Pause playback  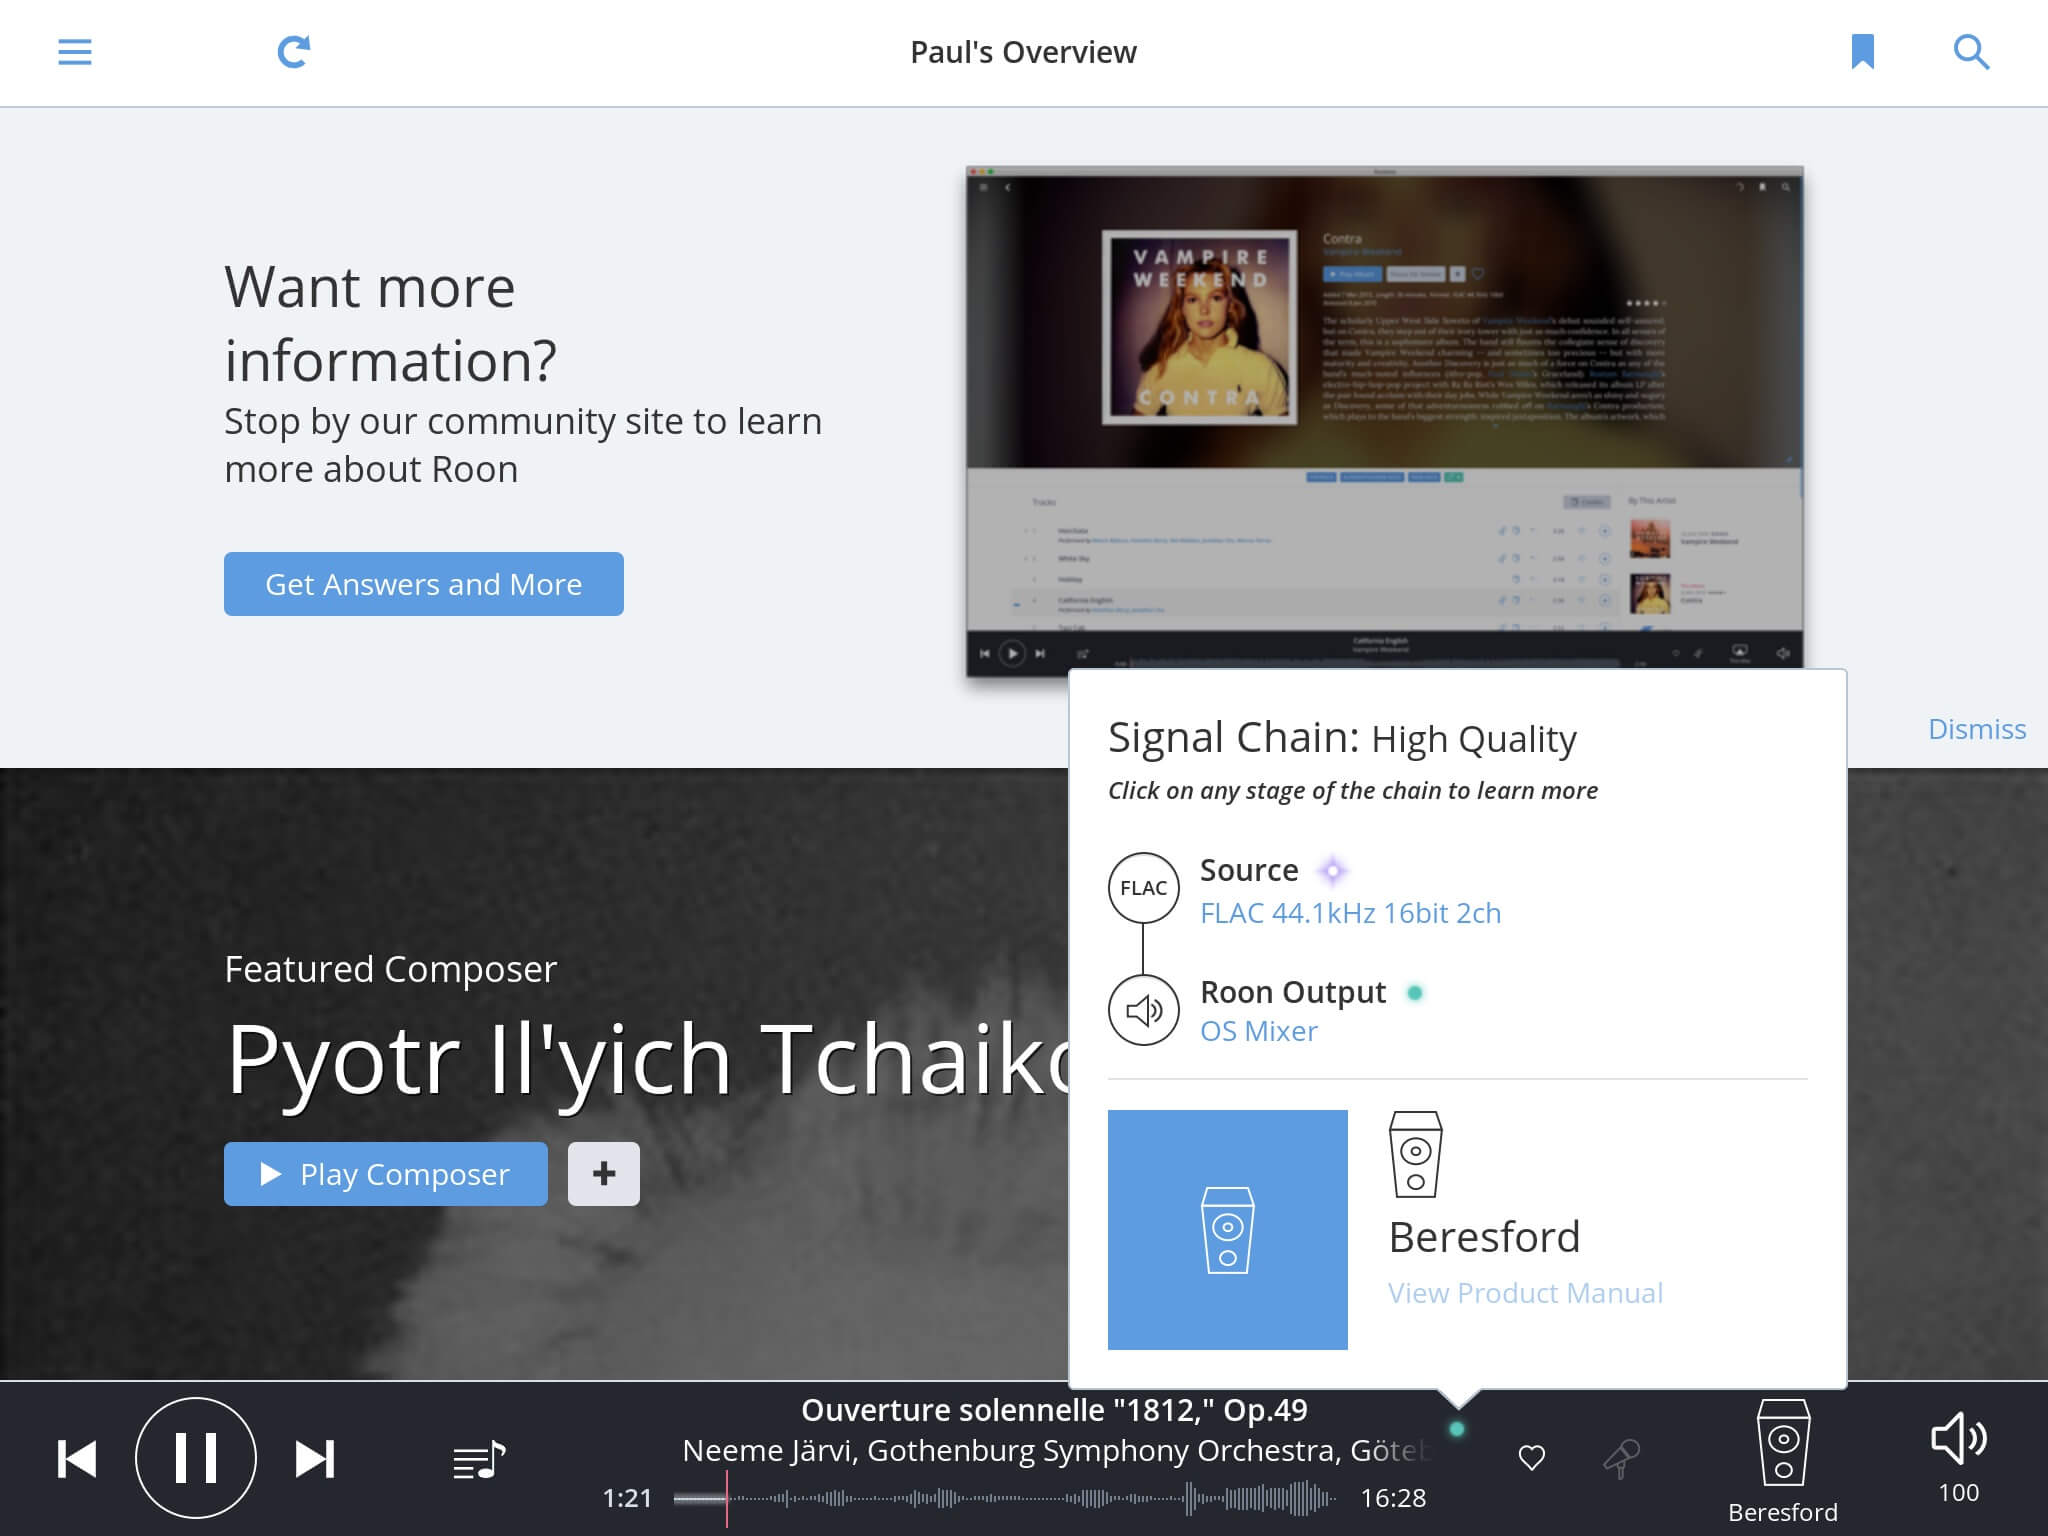pyautogui.click(x=196, y=1458)
